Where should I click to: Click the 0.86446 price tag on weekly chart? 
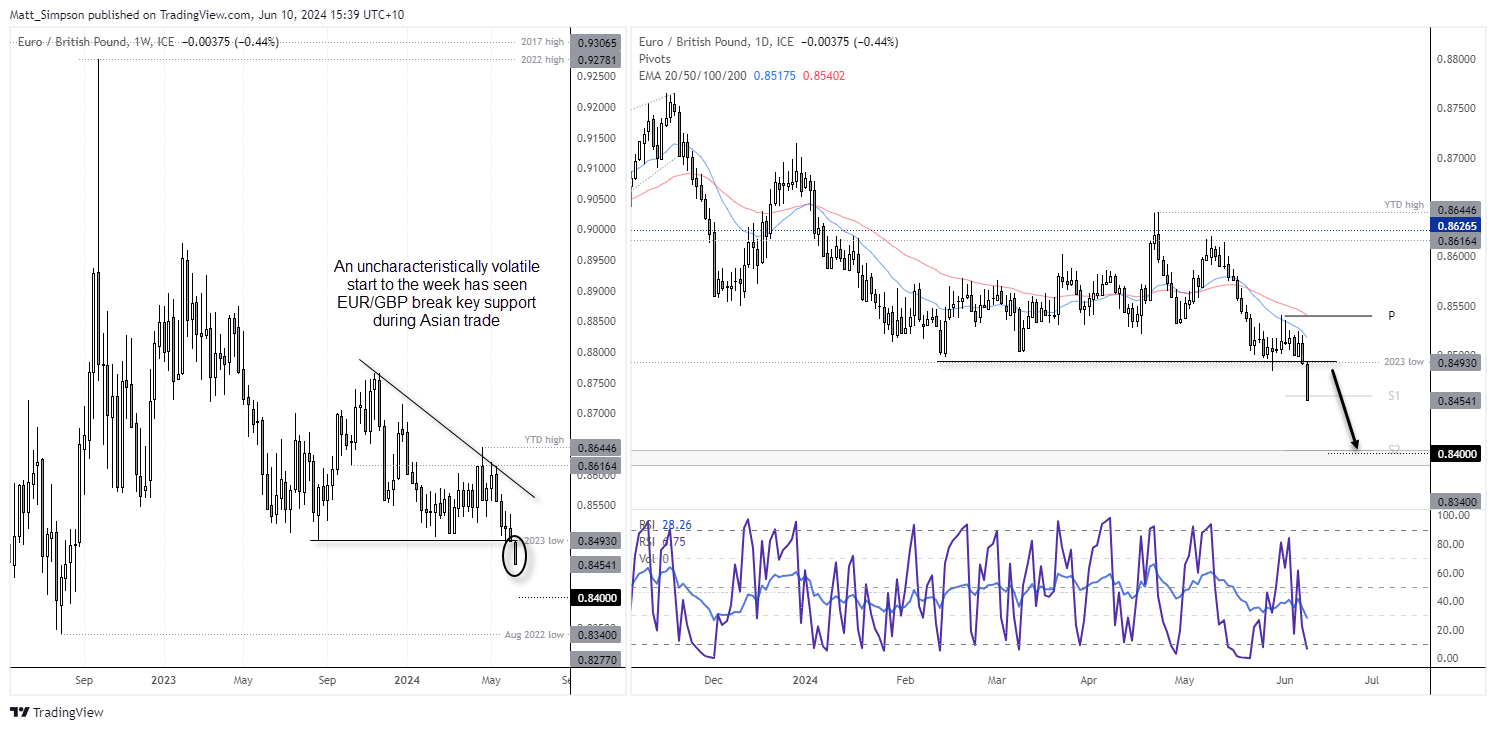click(597, 448)
